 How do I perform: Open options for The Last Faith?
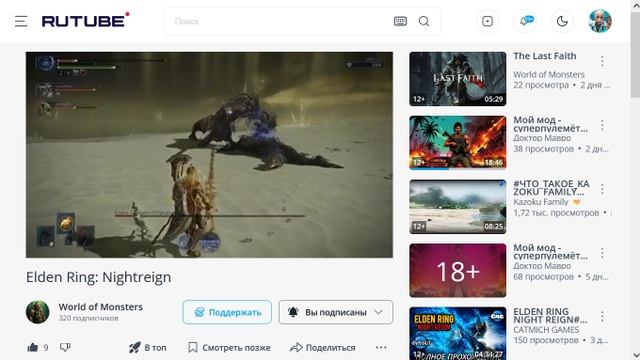[602, 61]
